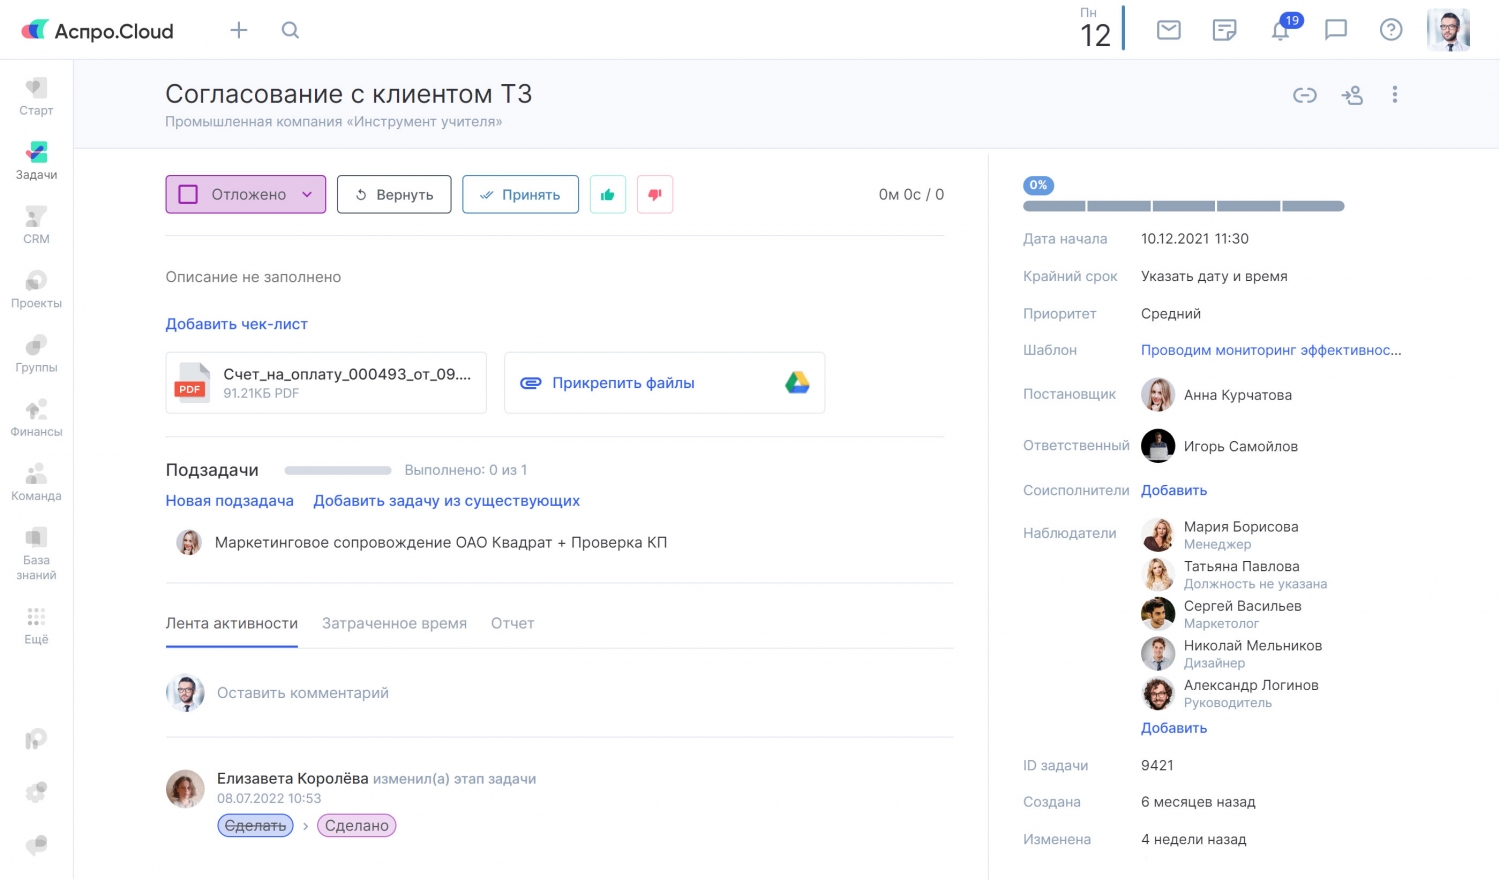Open the help question mark icon
This screenshot has height=880, width=1500.
[x=1390, y=30]
